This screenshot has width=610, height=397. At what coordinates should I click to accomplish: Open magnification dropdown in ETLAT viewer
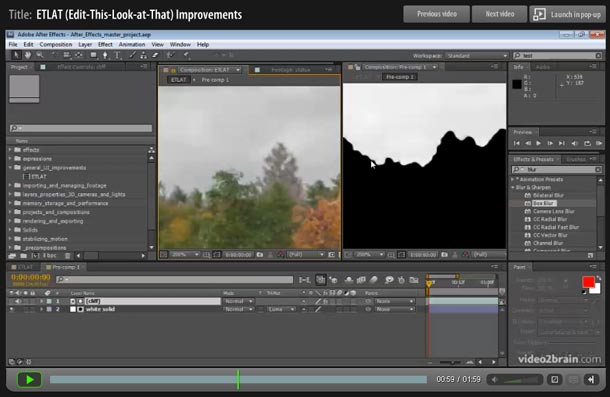[x=185, y=255]
